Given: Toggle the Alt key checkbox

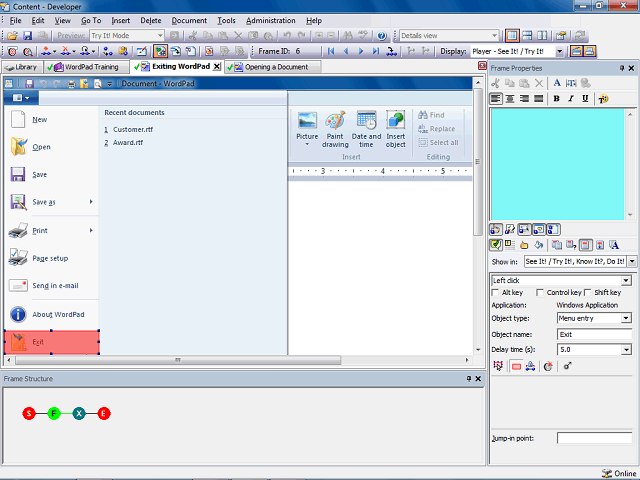Looking at the screenshot, I should (495, 292).
